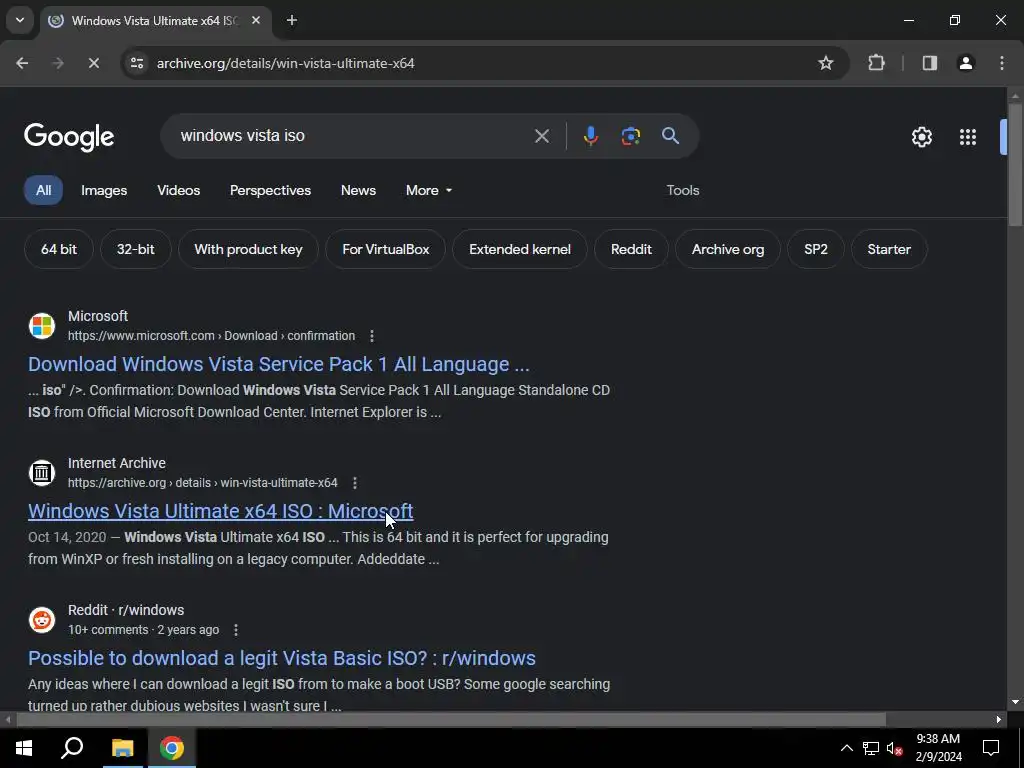Open more options for Internet Archive result
Viewport: 1024px width, 768px height.
pos(355,483)
